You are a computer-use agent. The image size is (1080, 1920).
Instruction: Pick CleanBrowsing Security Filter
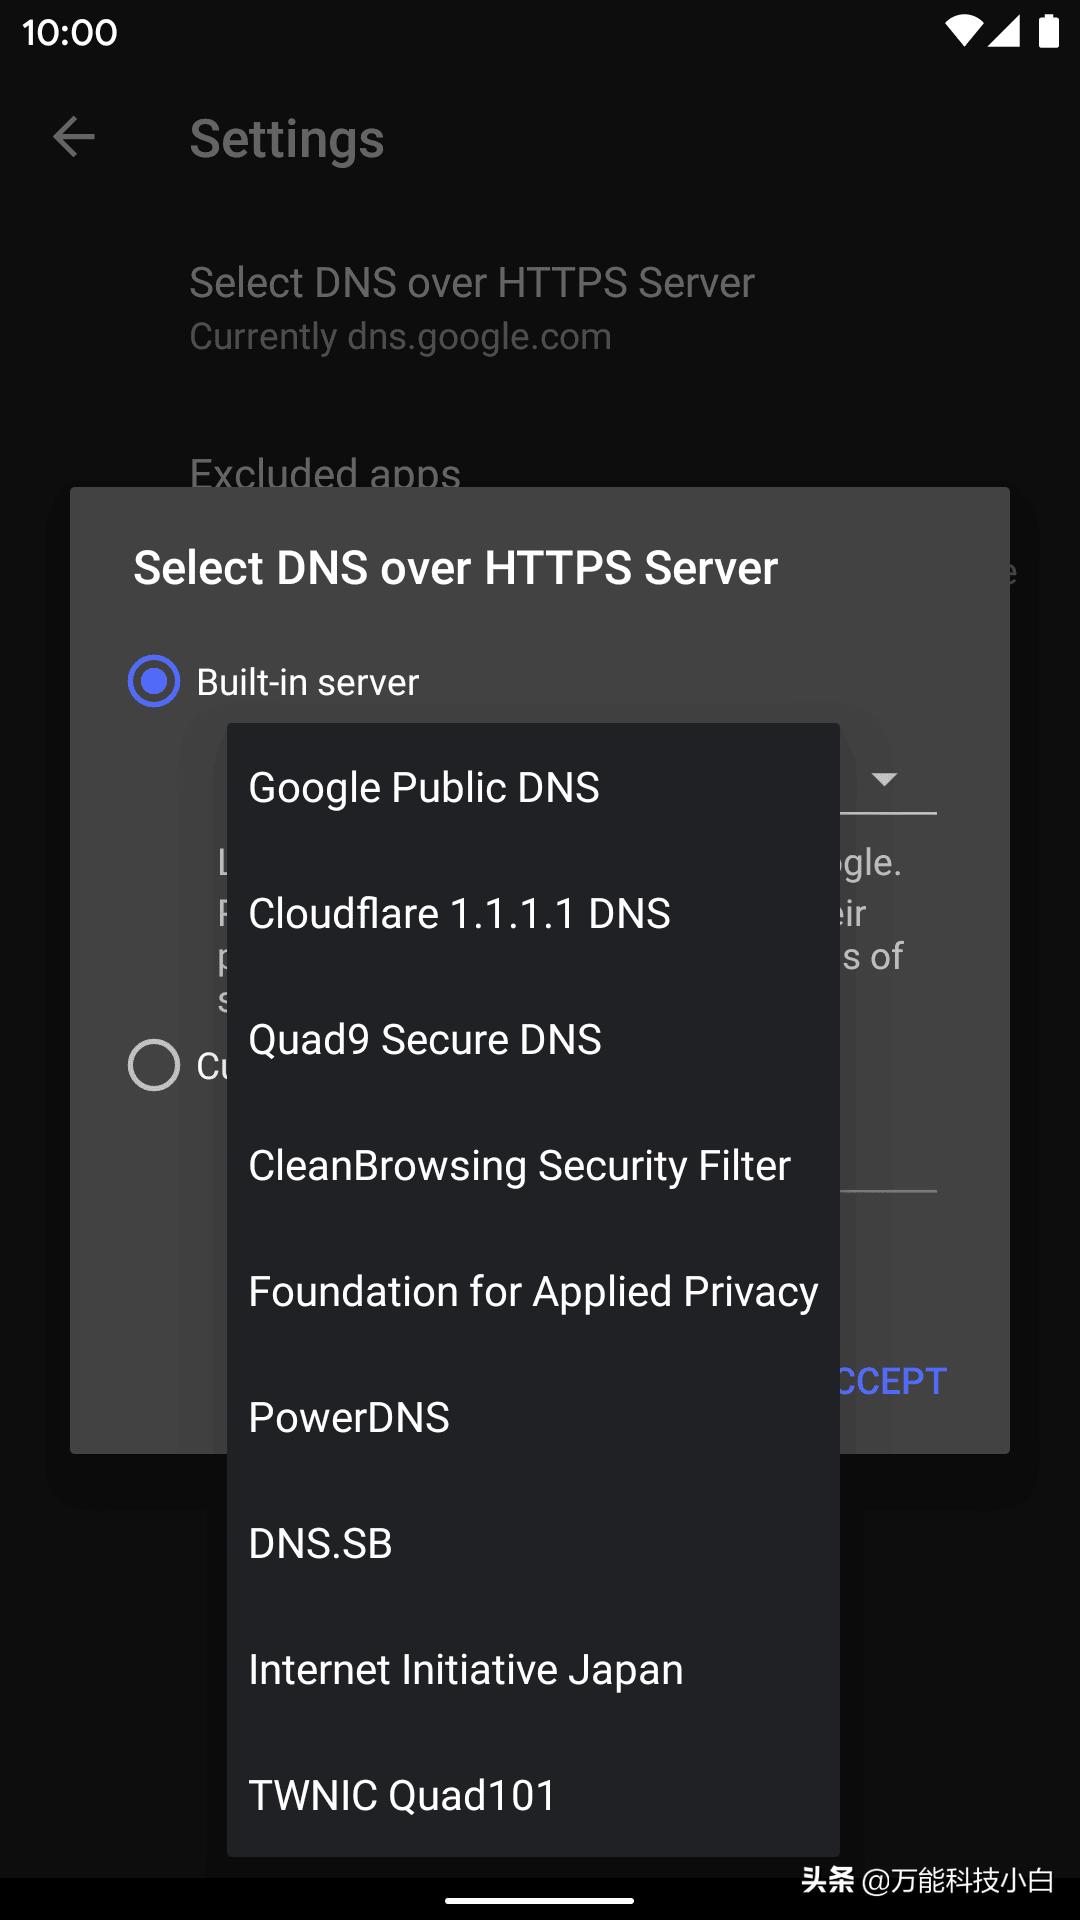point(519,1166)
